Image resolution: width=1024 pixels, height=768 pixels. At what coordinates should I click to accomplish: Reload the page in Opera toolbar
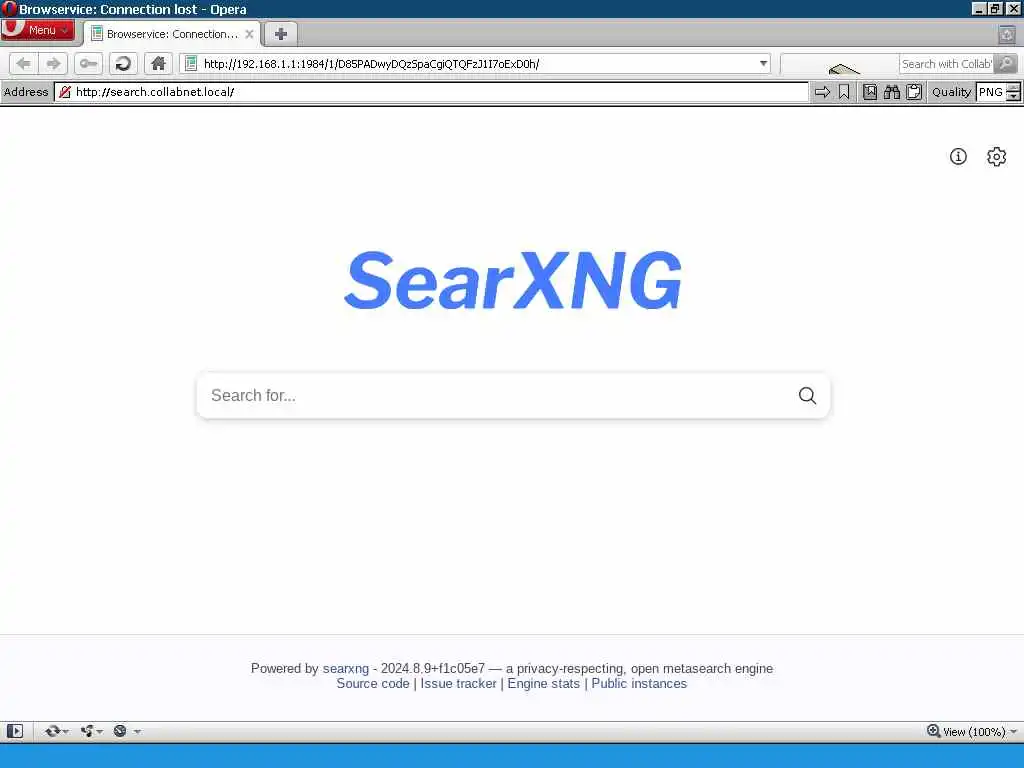click(123, 63)
